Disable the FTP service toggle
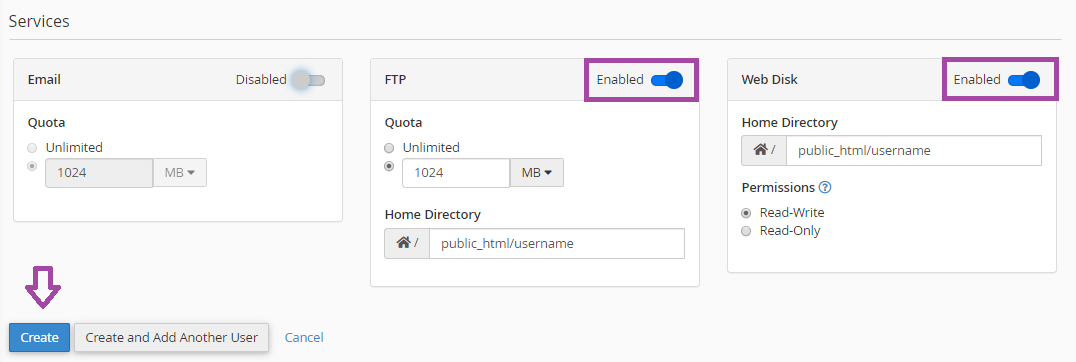The width and height of the screenshot is (1076, 362). click(667, 80)
